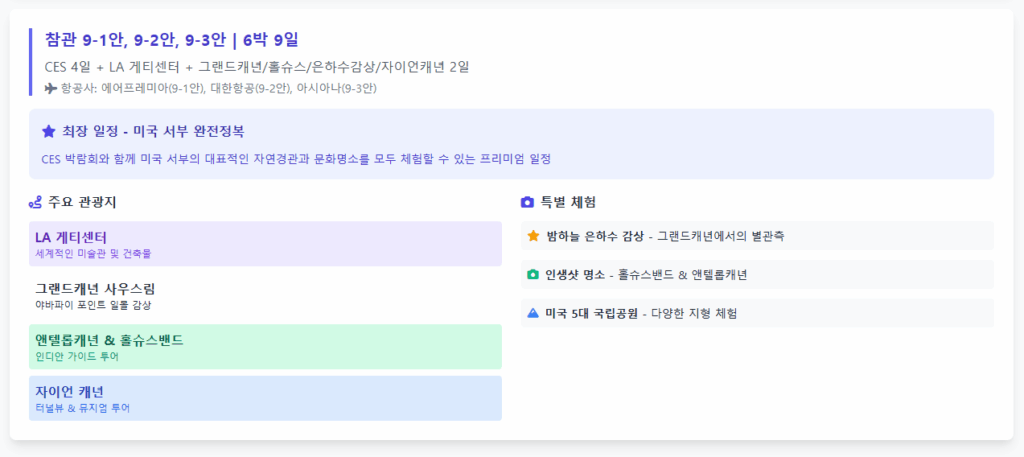Click the 참관 9-1안, 9-2안, 9-3안 heading
This screenshot has height=457, width=1024.
pos(172,40)
